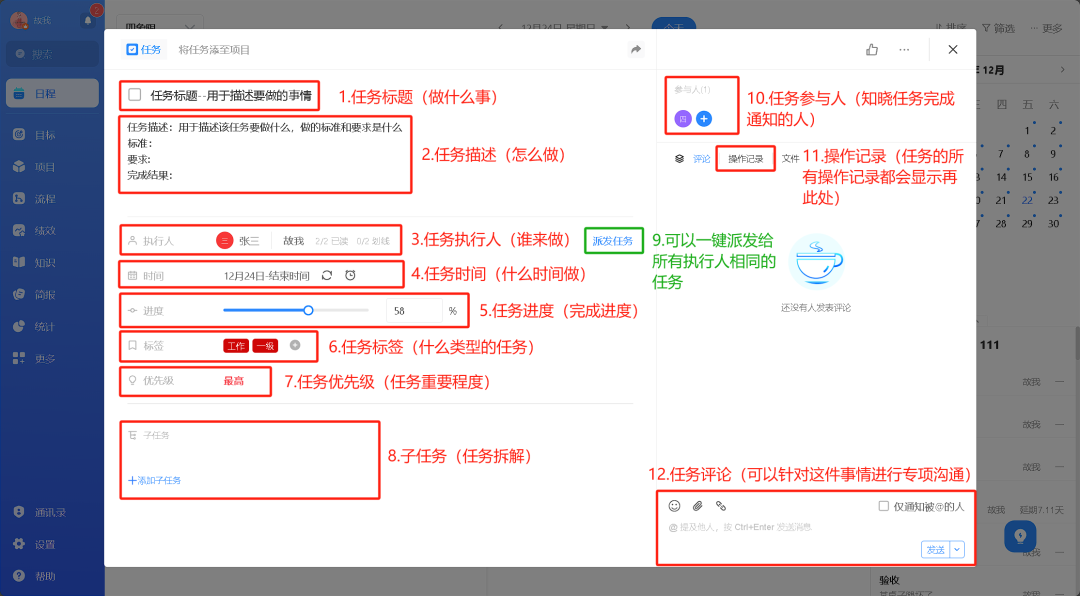This screenshot has width=1080, height=596.
Task: Open the 发送 button dropdown arrow
Action: [x=958, y=549]
